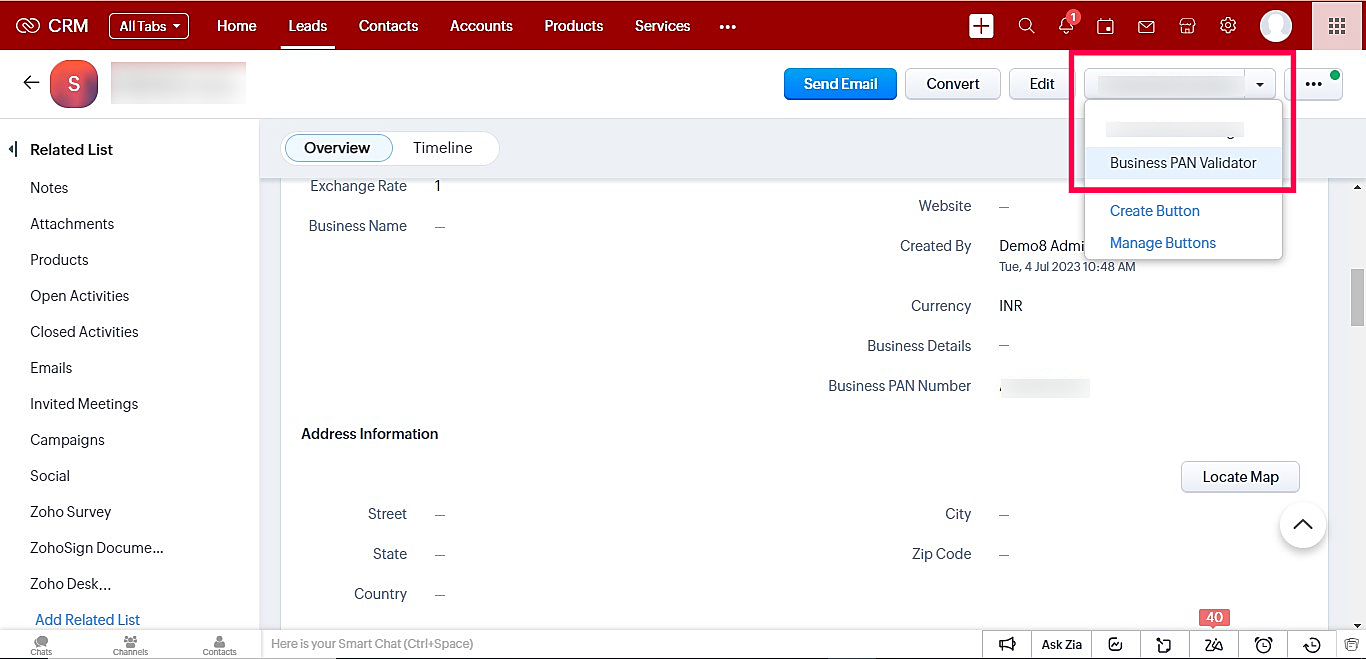The image size is (1366, 659).
Task: Open the All Tabs dropdown
Action: click(149, 26)
